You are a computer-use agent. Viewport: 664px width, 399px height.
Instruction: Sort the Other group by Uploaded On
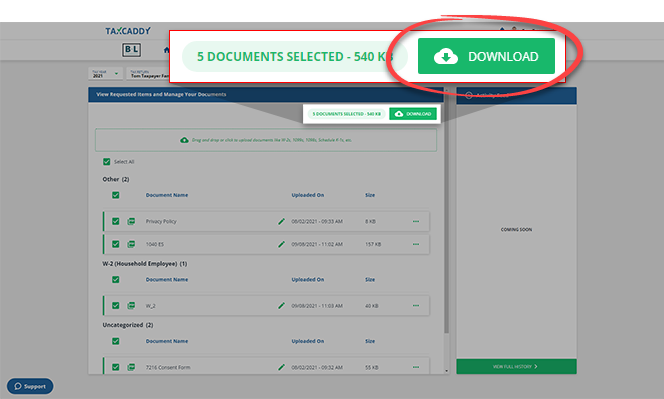(308, 195)
